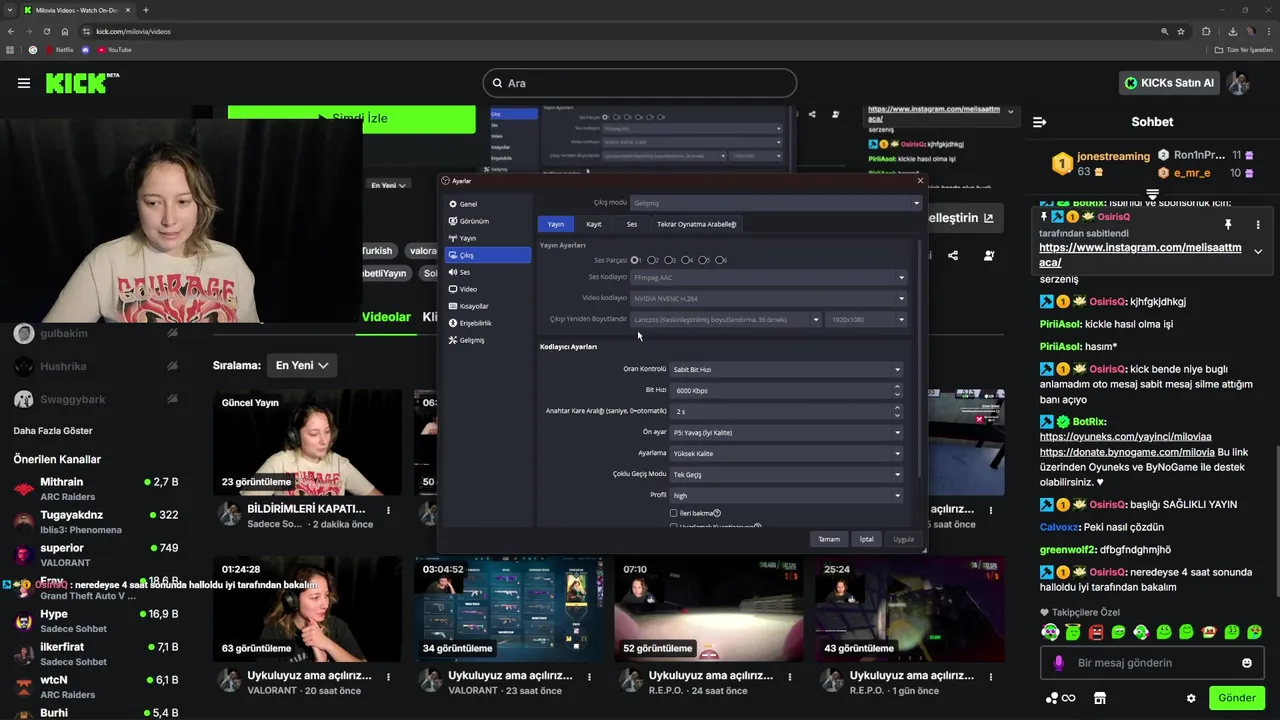Image resolution: width=1280 pixels, height=720 pixels.
Task: Open the Profil dropdown
Action: coord(786,495)
